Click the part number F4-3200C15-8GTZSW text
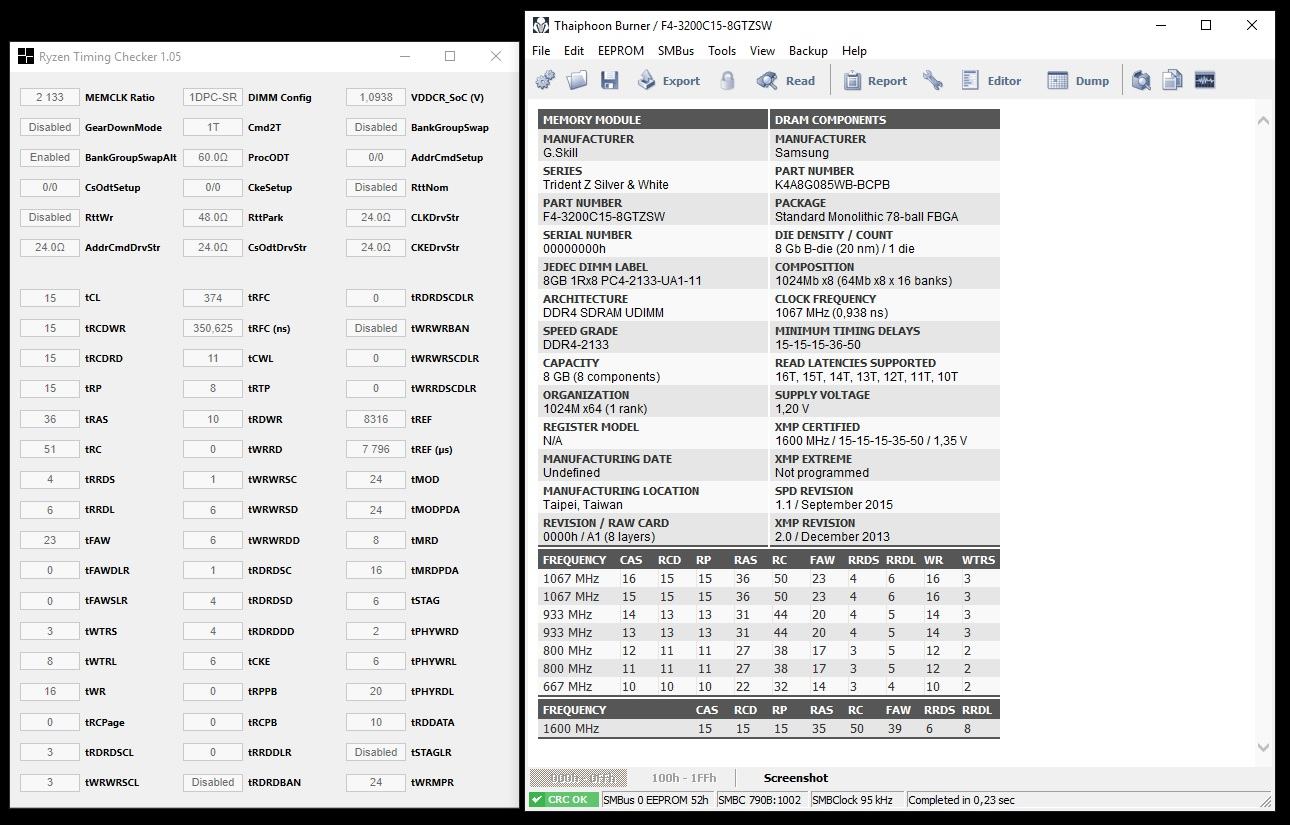This screenshot has height=825, width=1290. 604,217
